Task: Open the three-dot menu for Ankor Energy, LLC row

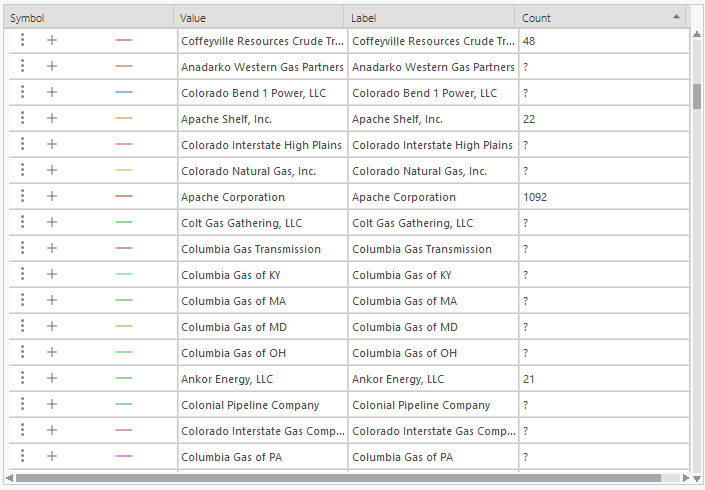Action: (22, 378)
